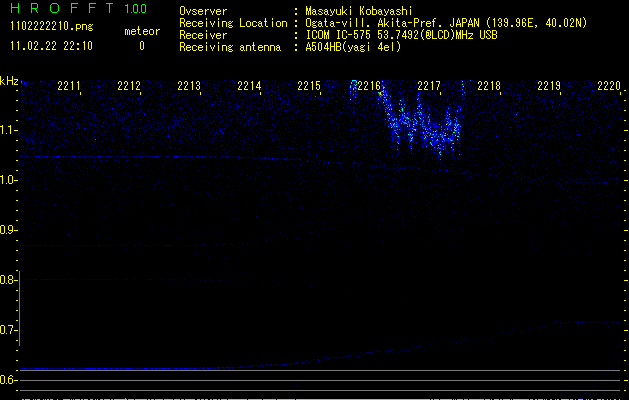629x400 pixels.
Task: Click the Receiving antenna label
Action: pyautogui.click(x=230, y=47)
